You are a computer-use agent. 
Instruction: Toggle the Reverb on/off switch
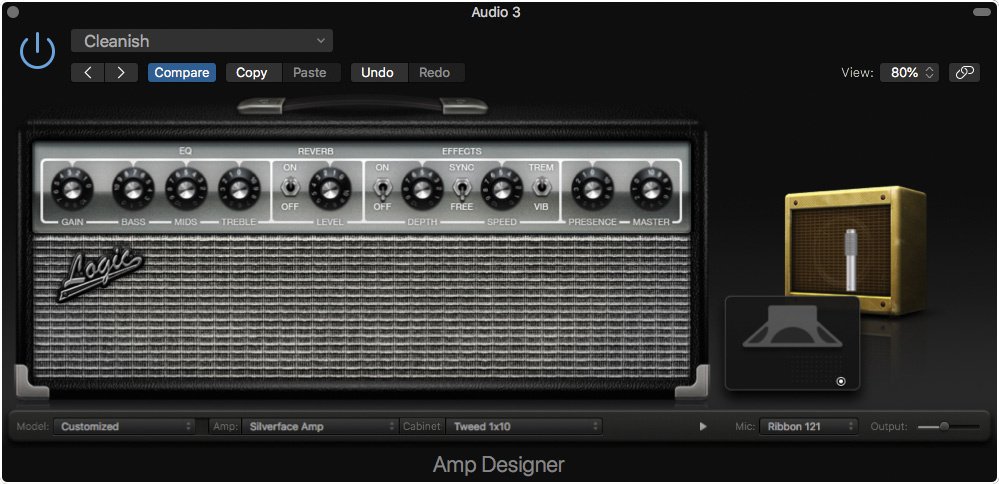pos(290,186)
